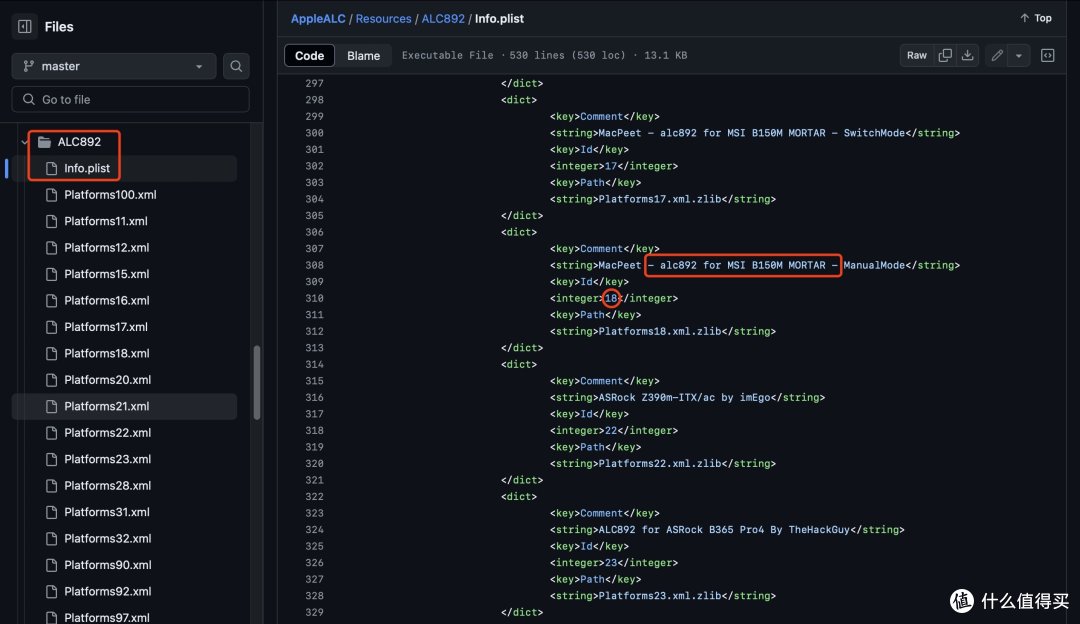The image size is (1080, 624).
Task: Click the ALC892 folder icon
Action: tap(45, 142)
